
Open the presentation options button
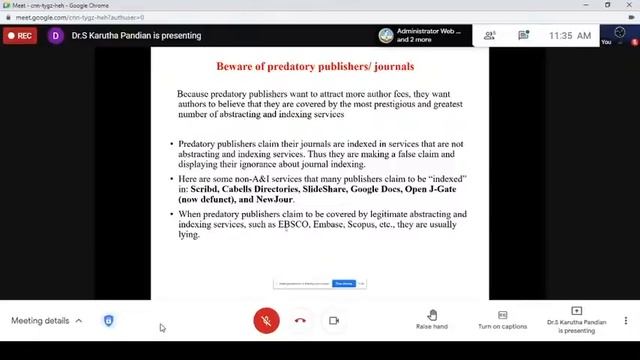[x=576, y=320]
